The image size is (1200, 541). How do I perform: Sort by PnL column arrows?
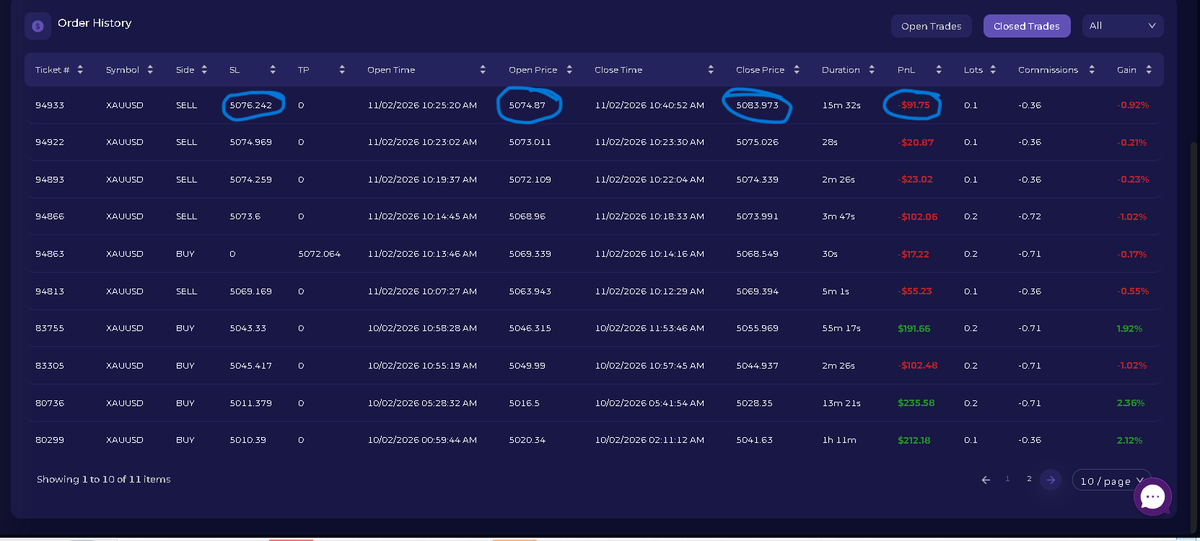(939, 70)
